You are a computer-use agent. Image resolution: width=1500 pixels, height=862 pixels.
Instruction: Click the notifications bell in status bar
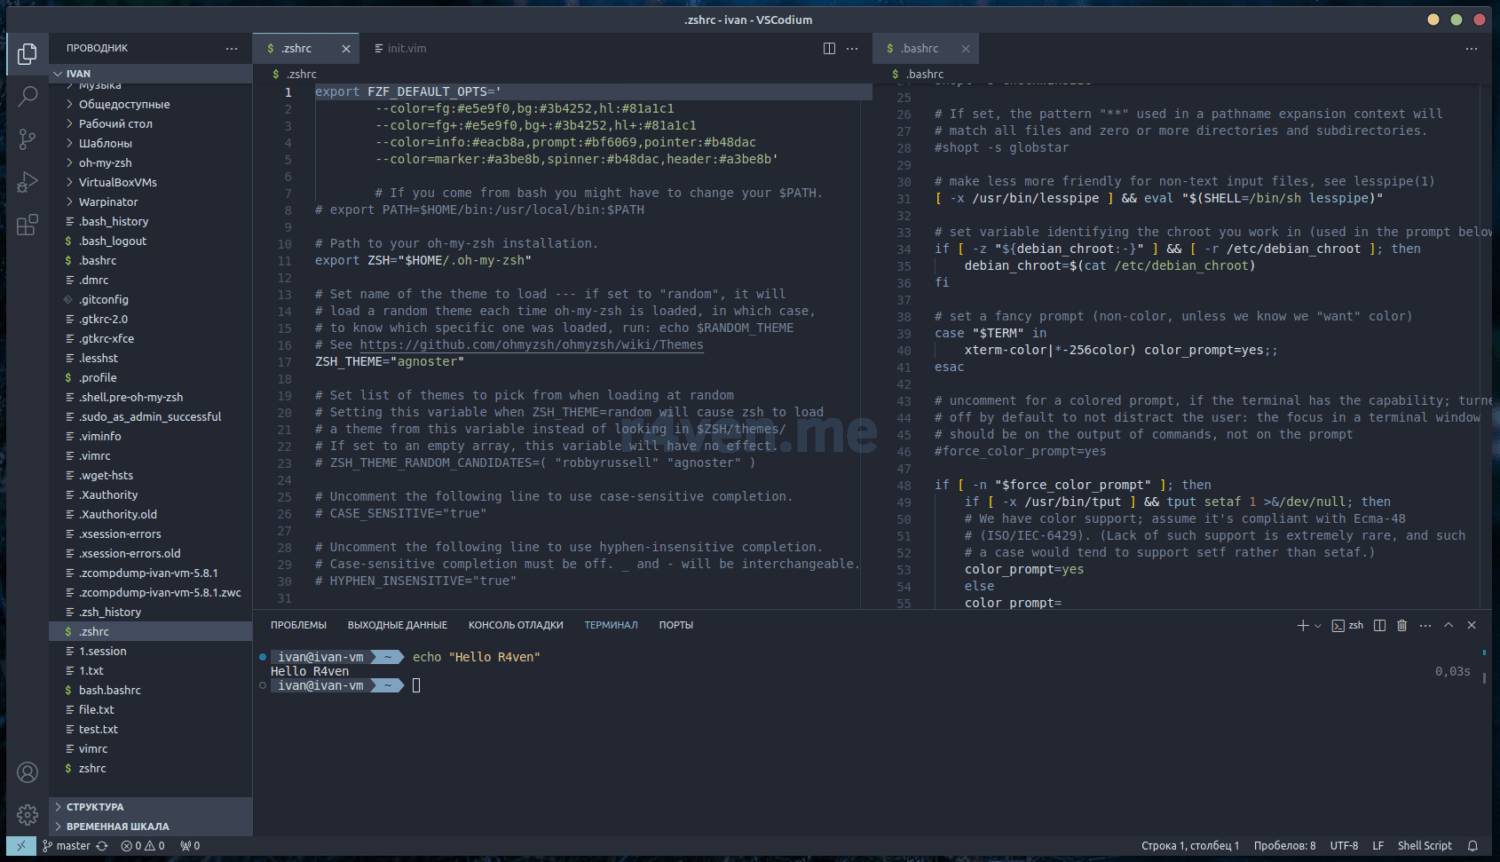[1472, 846]
